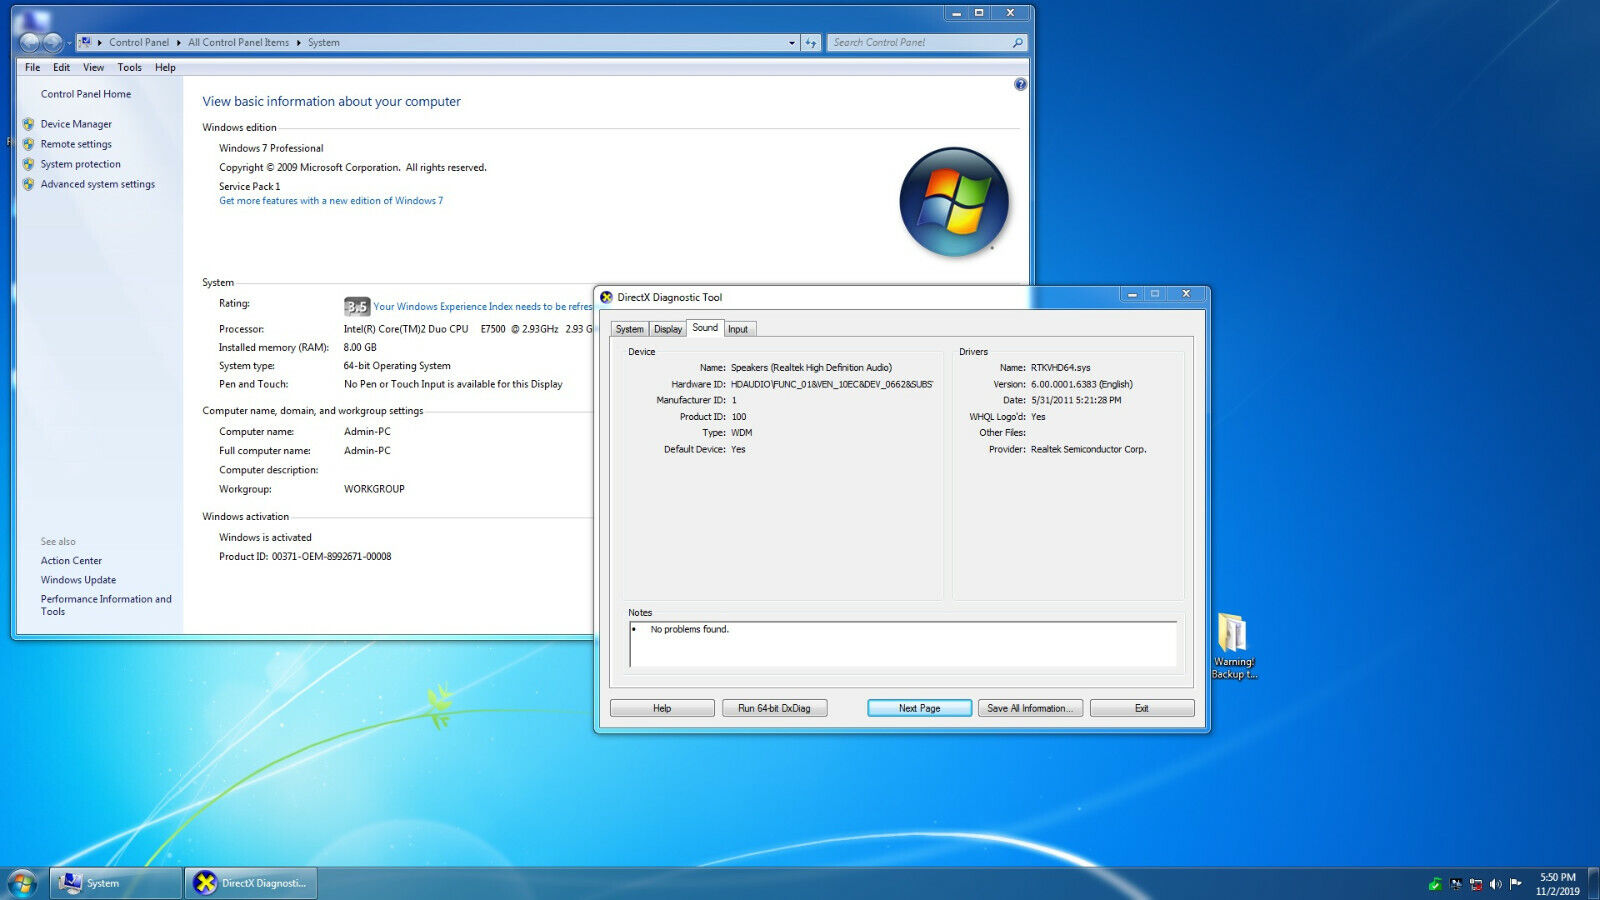Select RTKVHD64.sys driver name text

point(1061,368)
